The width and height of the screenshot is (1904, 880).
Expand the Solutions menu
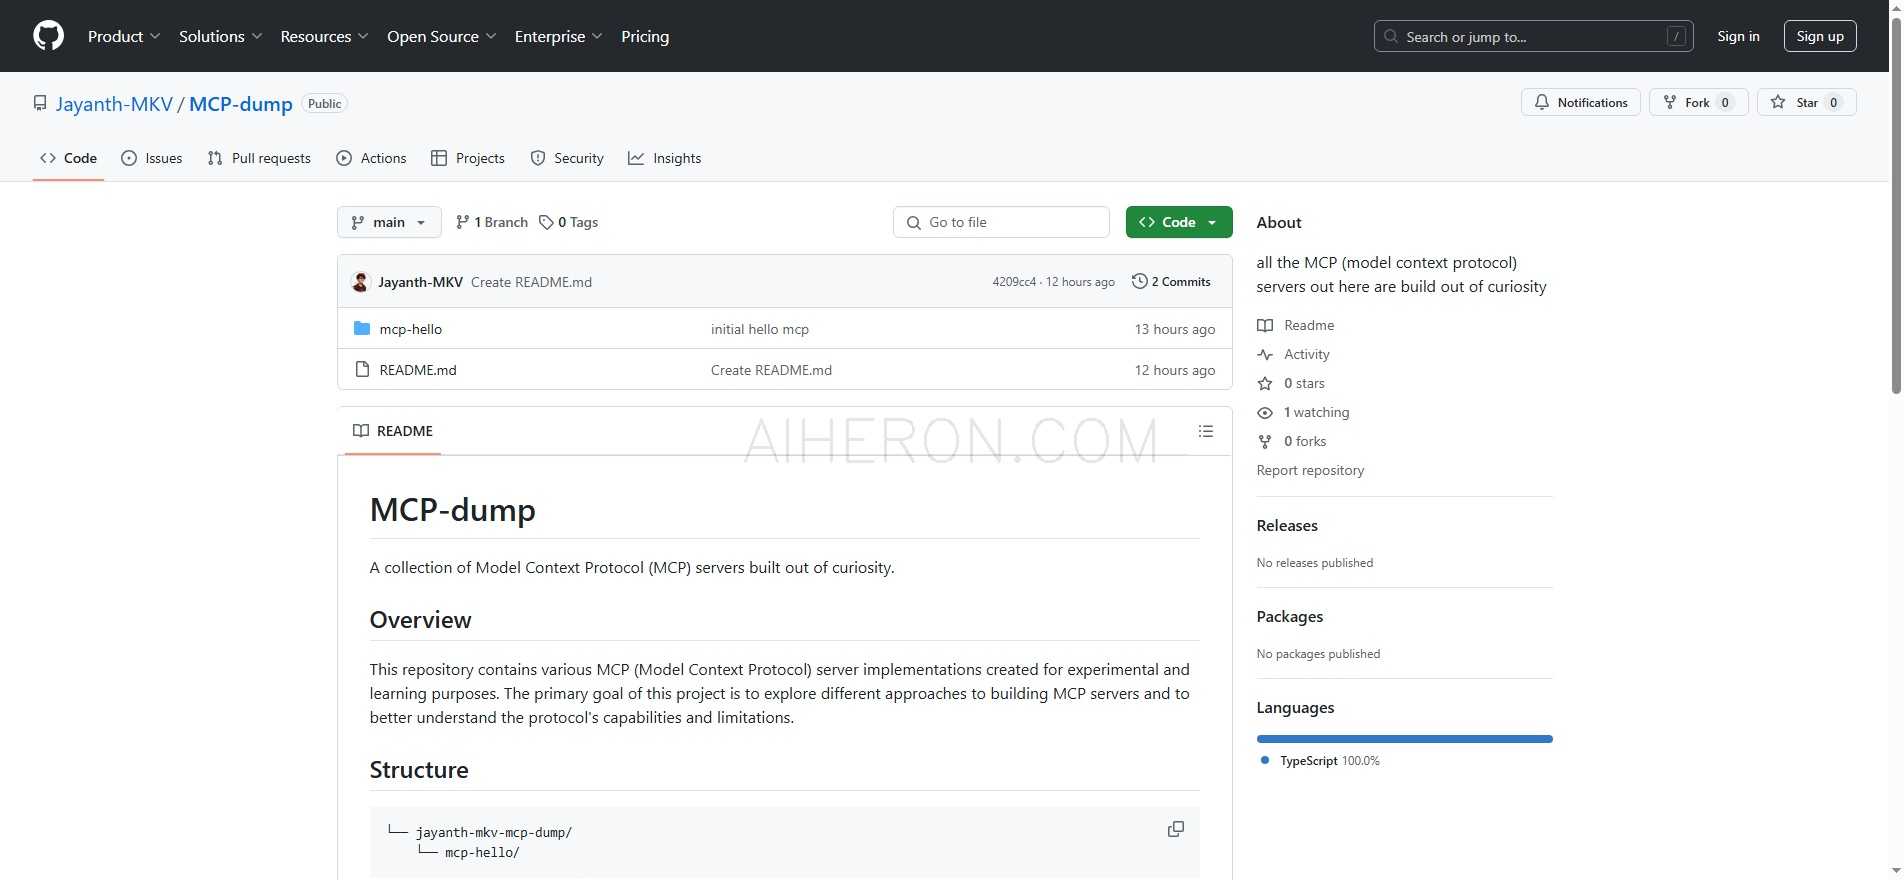pos(220,36)
